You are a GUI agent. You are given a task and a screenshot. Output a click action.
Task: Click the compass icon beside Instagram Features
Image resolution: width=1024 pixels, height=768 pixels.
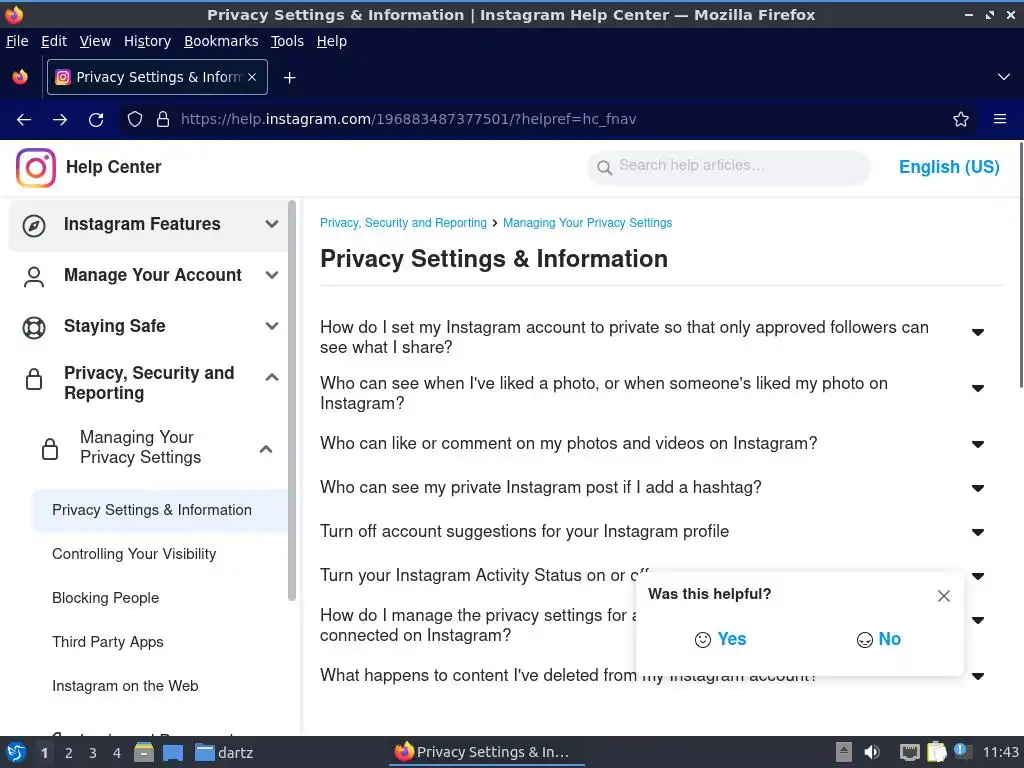point(34,225)
